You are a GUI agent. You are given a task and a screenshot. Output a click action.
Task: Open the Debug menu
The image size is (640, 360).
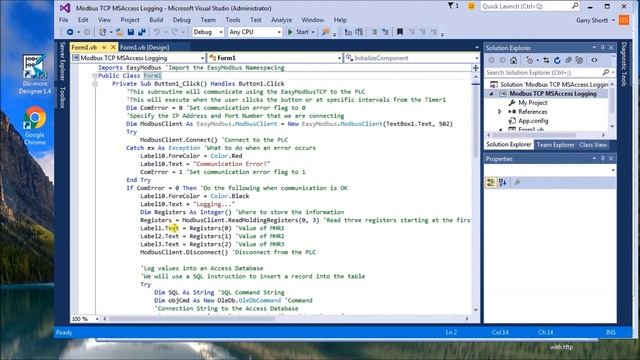pyautogui.click(x=182, y=20)
